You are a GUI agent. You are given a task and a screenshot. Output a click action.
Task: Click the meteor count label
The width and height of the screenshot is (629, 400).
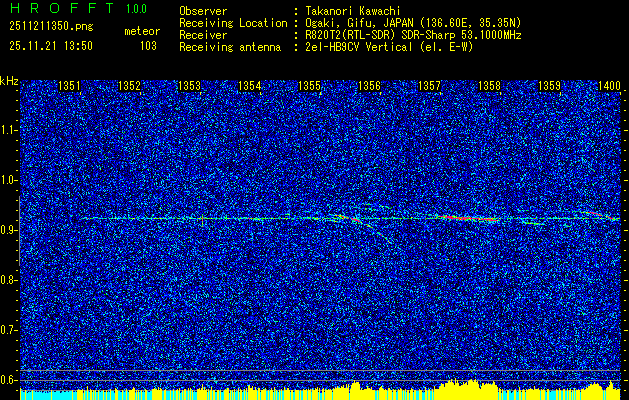pos(142,31)
